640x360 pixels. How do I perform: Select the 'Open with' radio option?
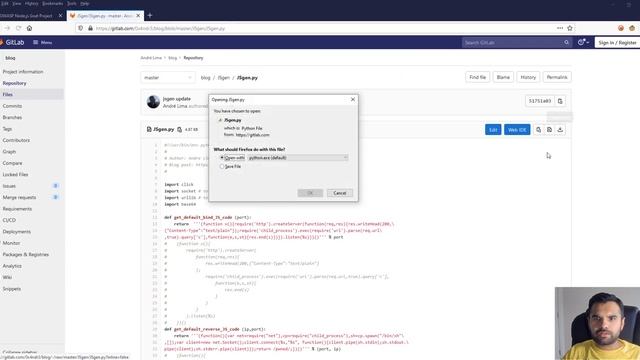(x=222, y=158)
